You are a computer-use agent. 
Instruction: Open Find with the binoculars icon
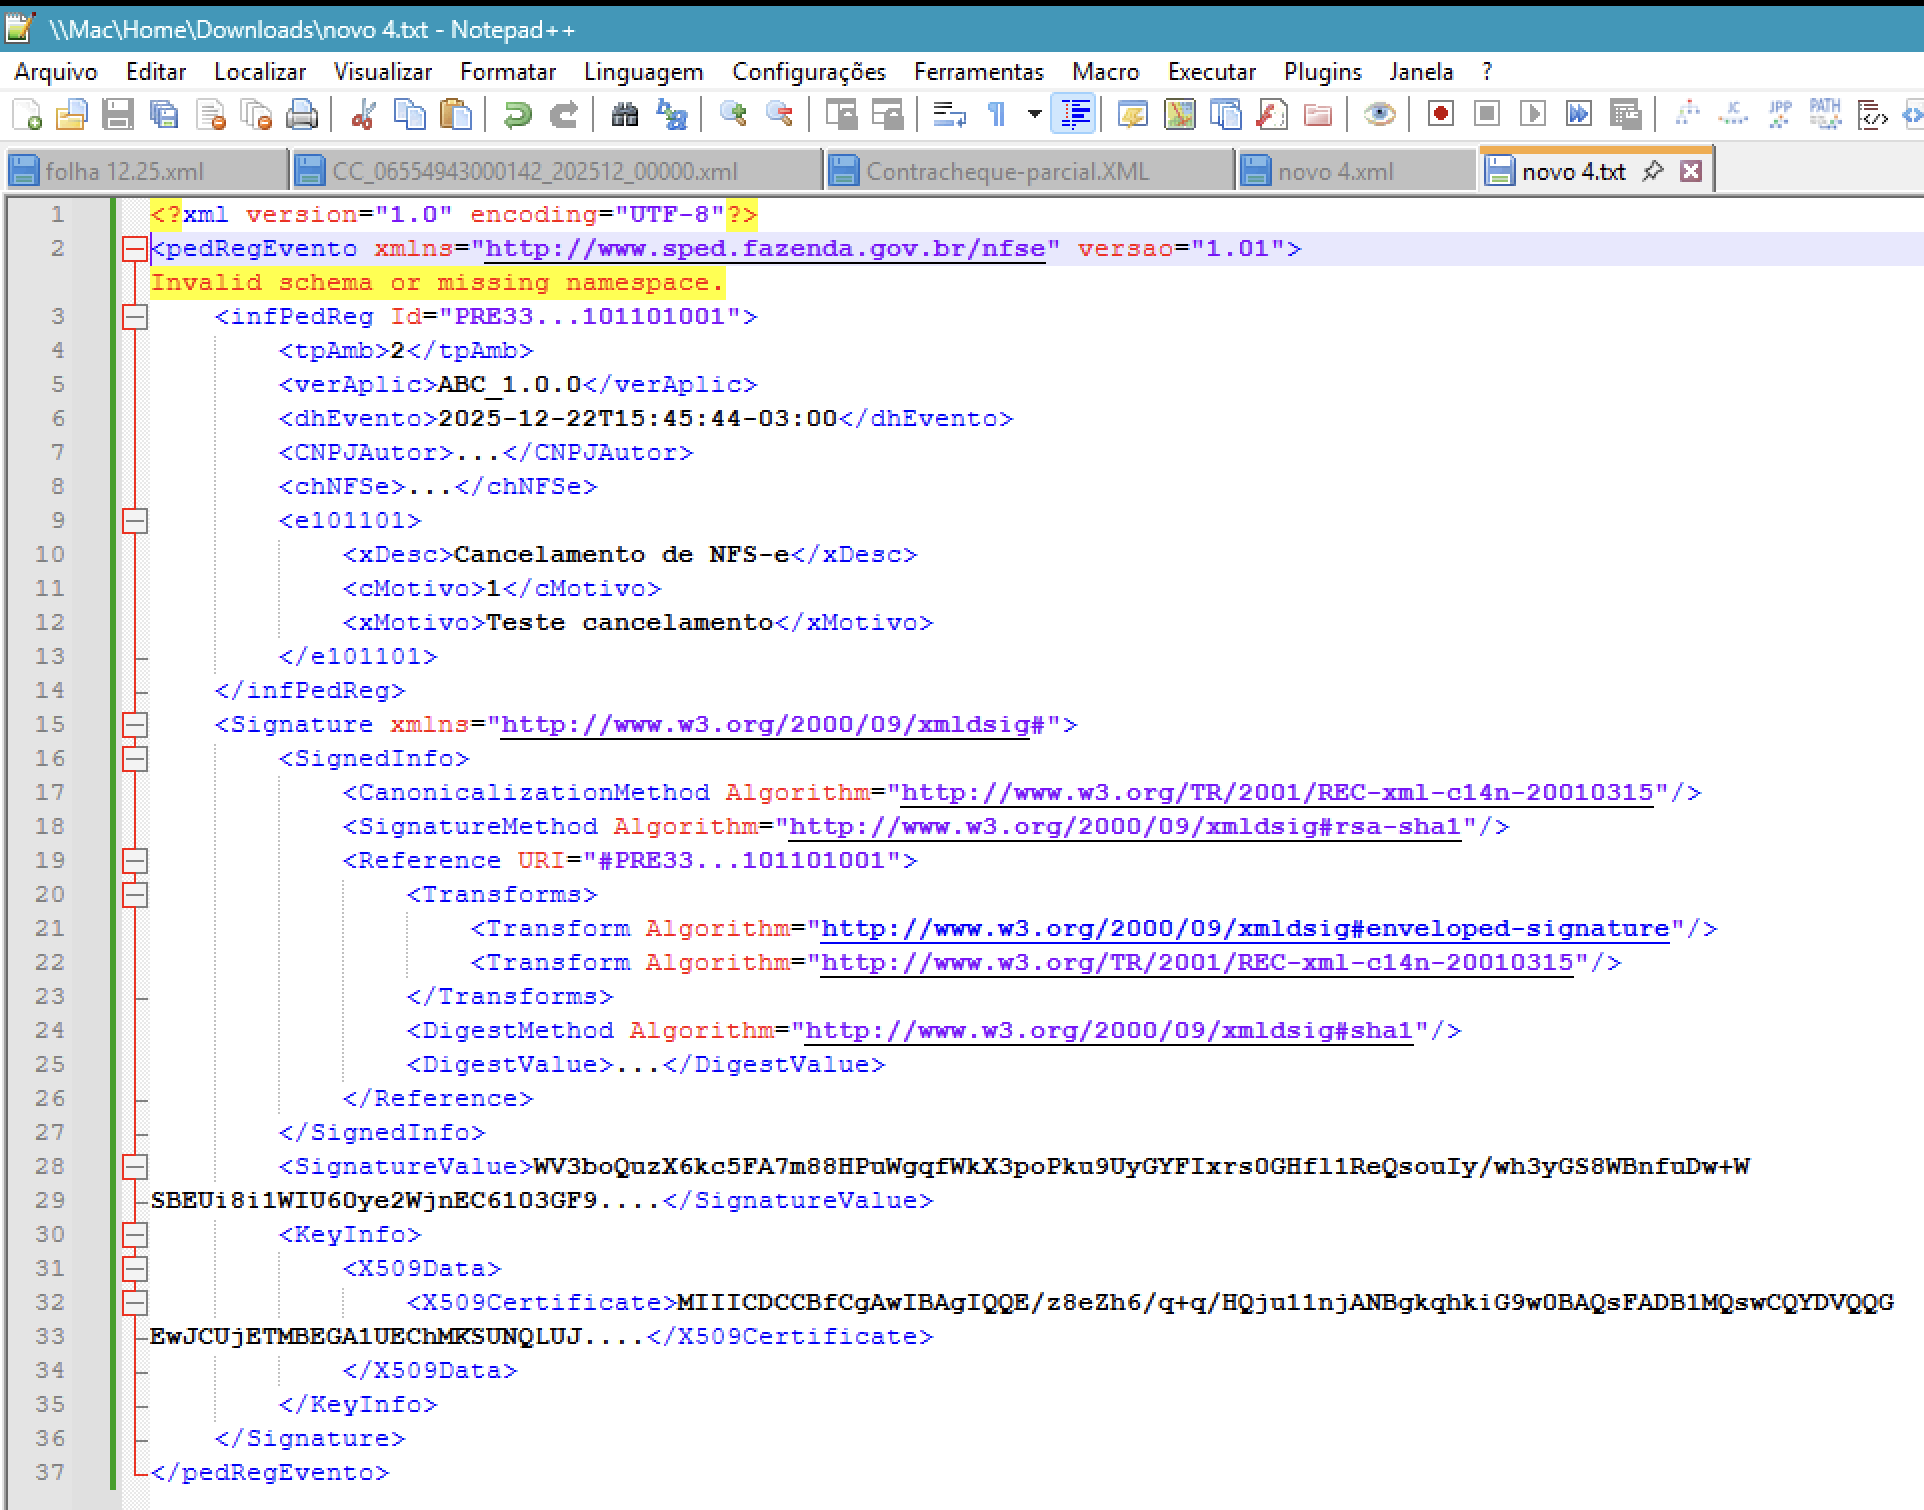coord(625,115)
